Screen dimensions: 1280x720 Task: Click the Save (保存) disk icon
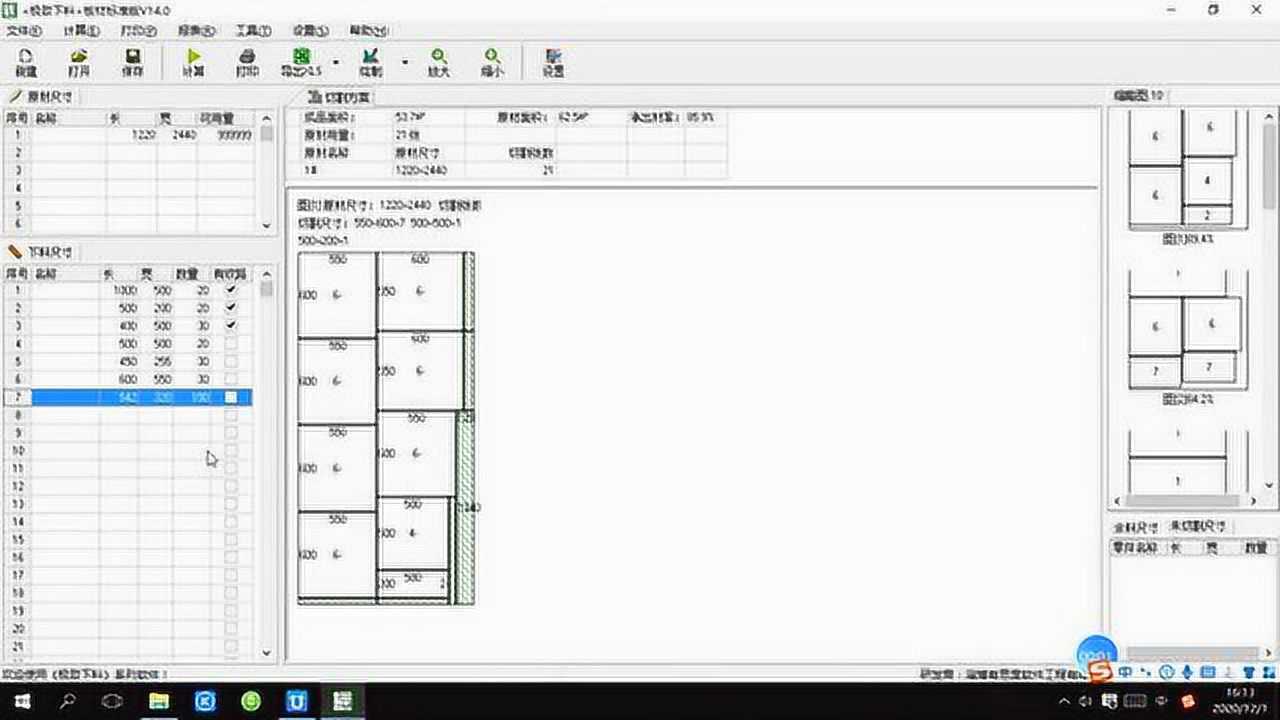pos(133,62)
